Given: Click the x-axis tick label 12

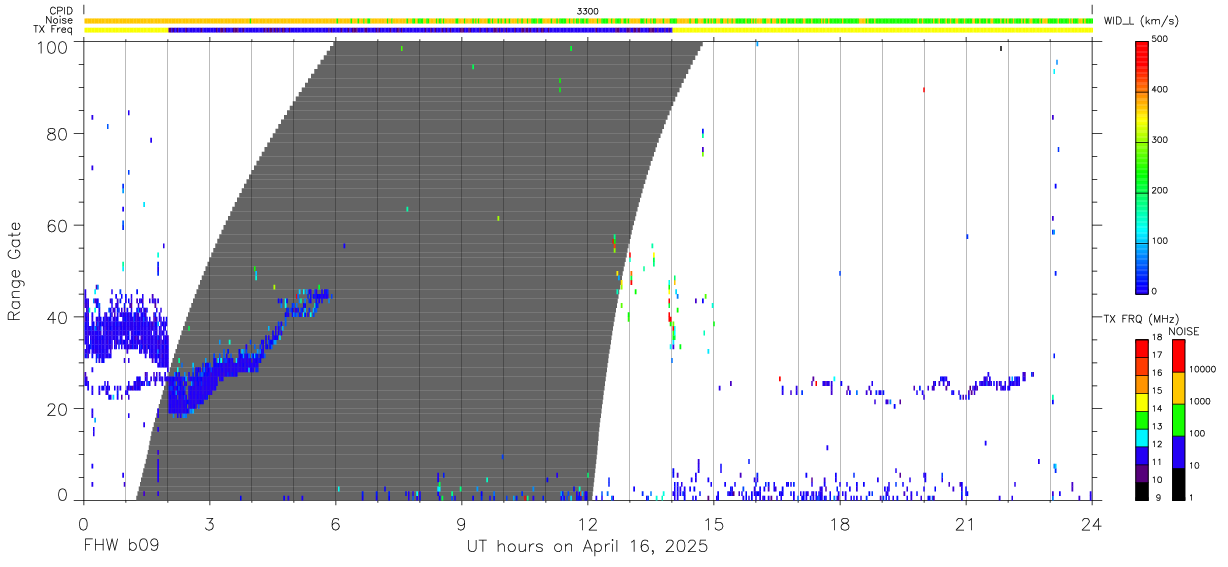Looking at the screenshot, I should [588, 524].
